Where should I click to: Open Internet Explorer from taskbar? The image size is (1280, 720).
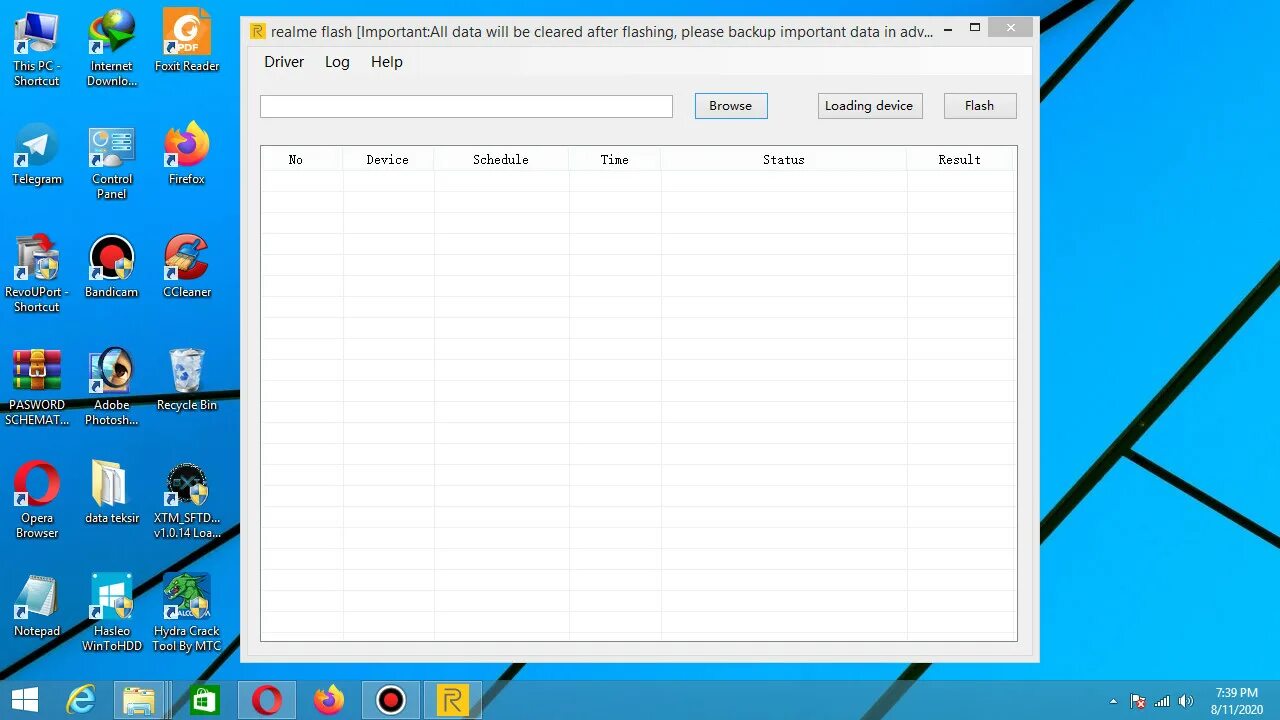80,700
